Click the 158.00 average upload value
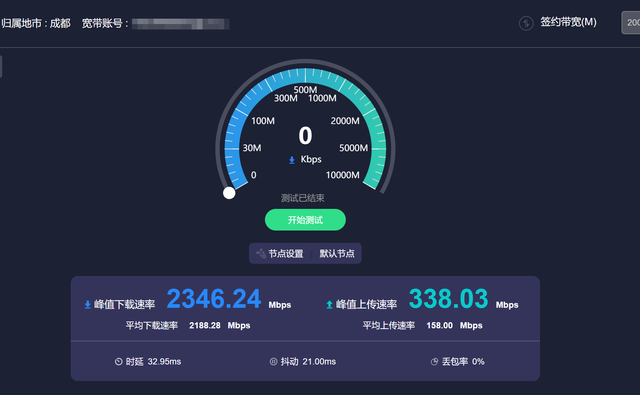640x395 pixels. [439, 326]
